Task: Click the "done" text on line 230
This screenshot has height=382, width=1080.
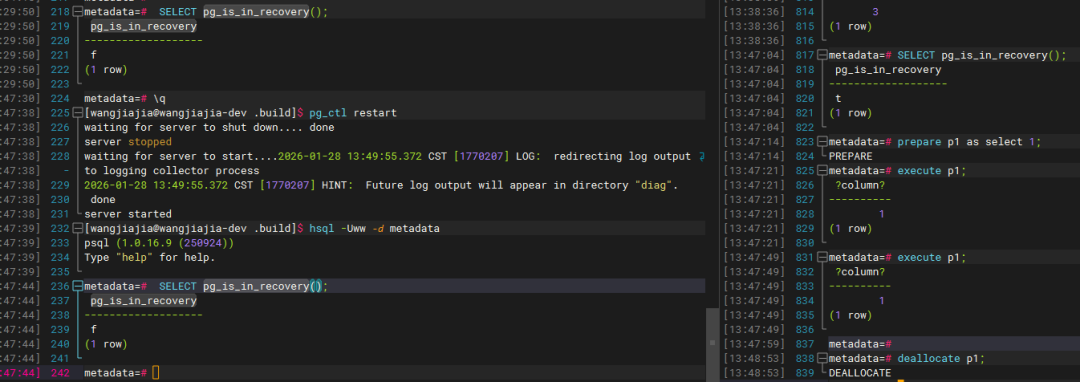Action: (x=103, y=200)
